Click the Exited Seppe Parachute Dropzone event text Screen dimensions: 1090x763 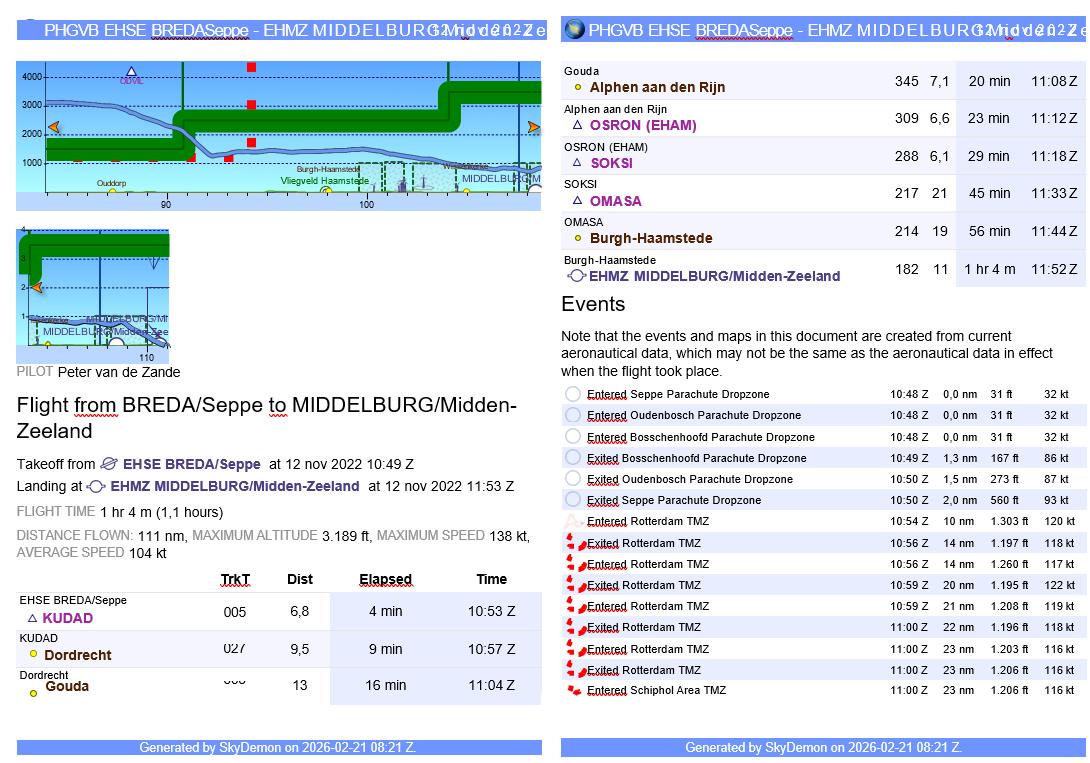pyautogui.click(x=674, y=500)
